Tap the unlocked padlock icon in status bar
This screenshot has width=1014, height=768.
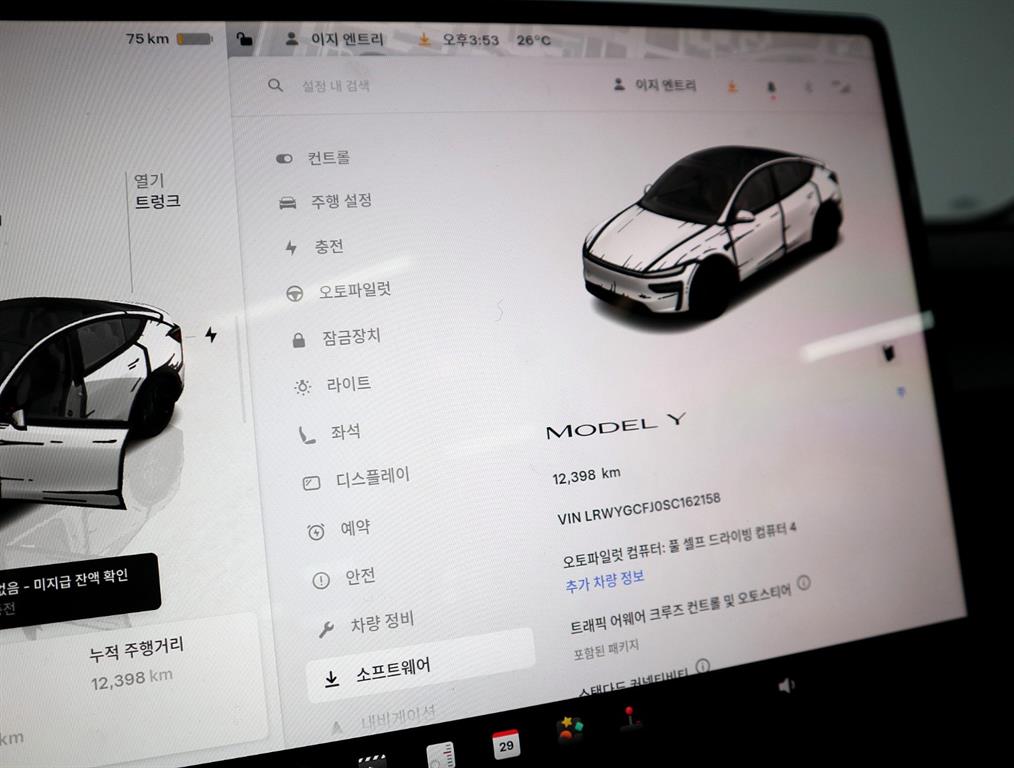(x=244, y=39)
